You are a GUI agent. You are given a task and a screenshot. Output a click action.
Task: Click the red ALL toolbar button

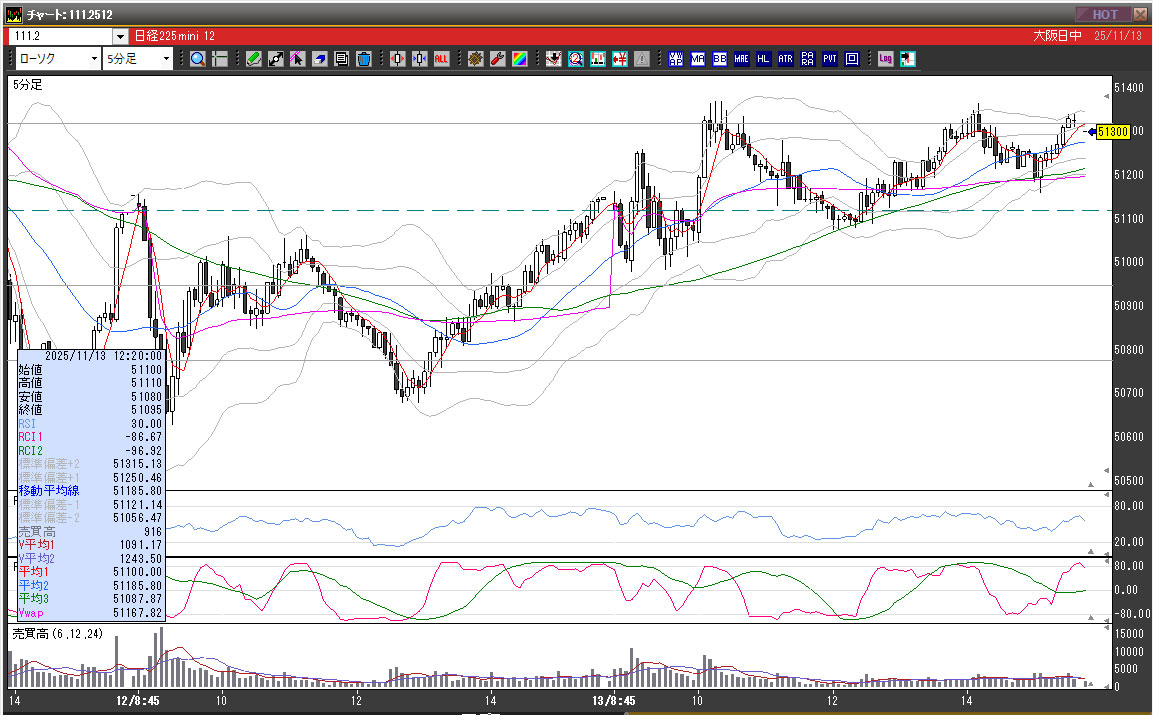(x=441, y=59)
